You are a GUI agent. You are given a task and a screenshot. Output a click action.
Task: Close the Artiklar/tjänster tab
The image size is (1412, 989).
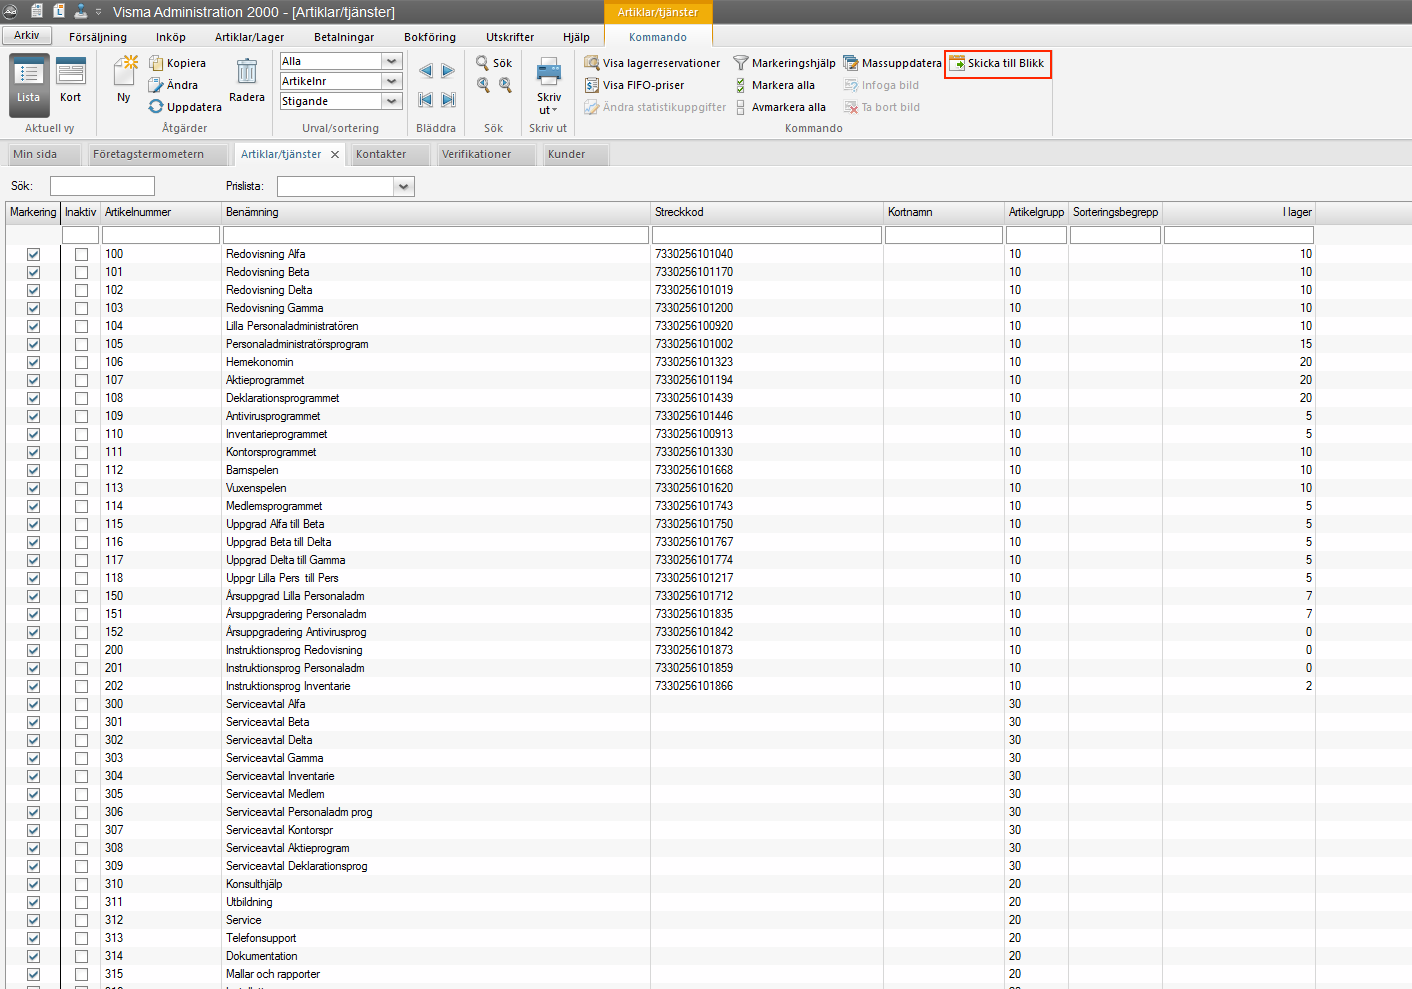click(x=335, y=154)
